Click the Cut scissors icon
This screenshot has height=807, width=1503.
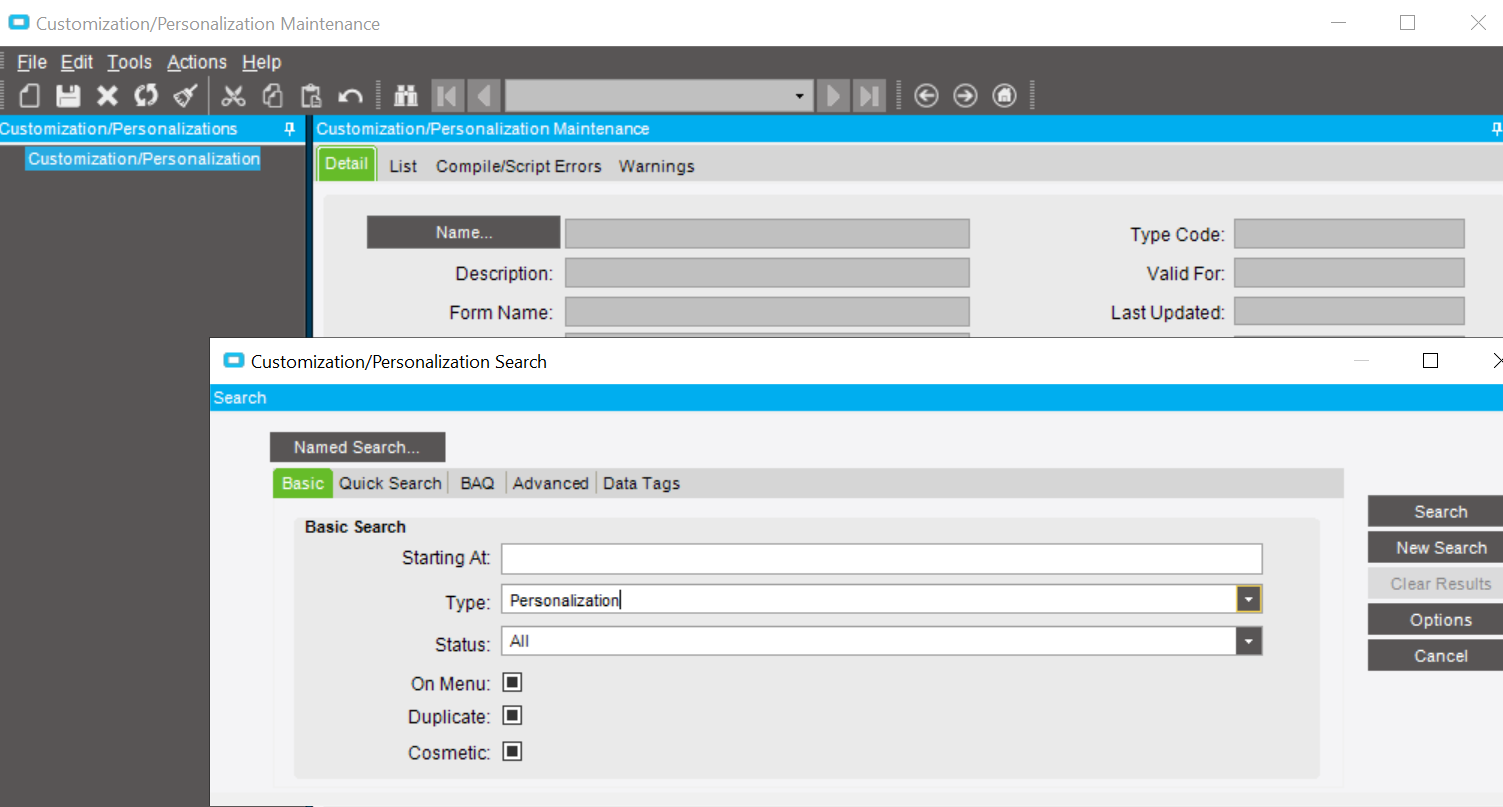[x=233, y=96]
